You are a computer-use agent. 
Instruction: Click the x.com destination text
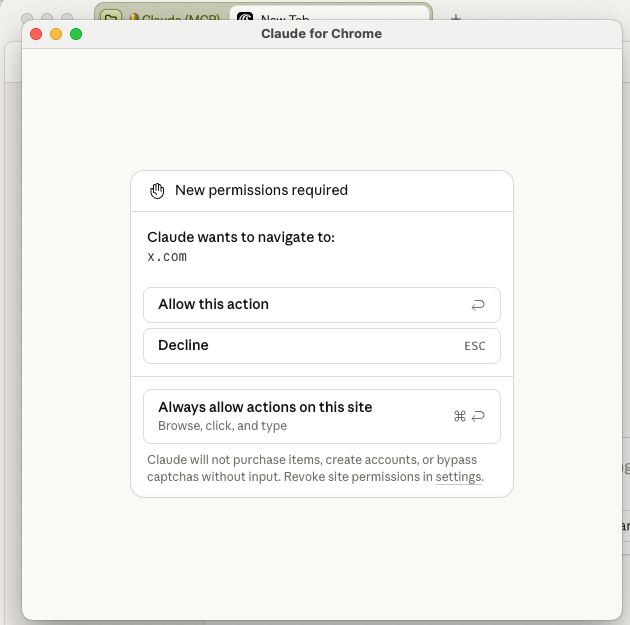coord(167,257)
